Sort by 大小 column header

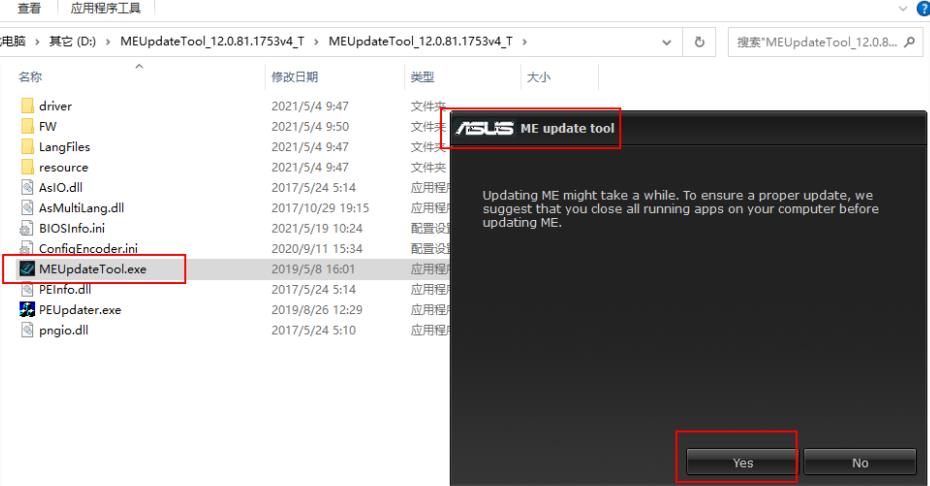[x=539, y=77]
